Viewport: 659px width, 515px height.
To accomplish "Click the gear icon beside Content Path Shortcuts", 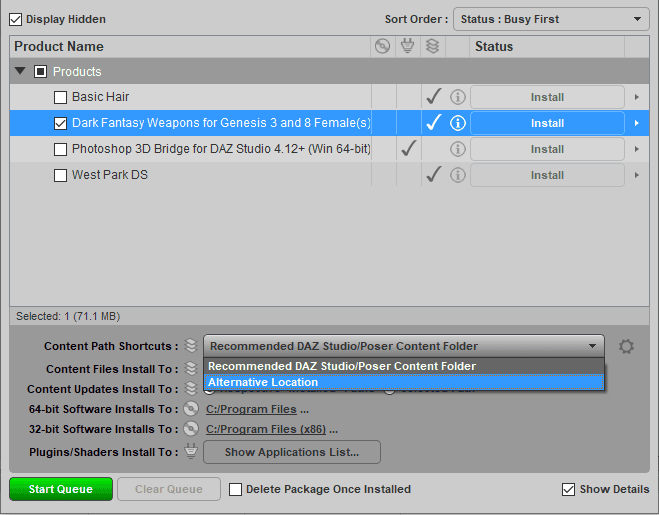I will coord(626,346).
